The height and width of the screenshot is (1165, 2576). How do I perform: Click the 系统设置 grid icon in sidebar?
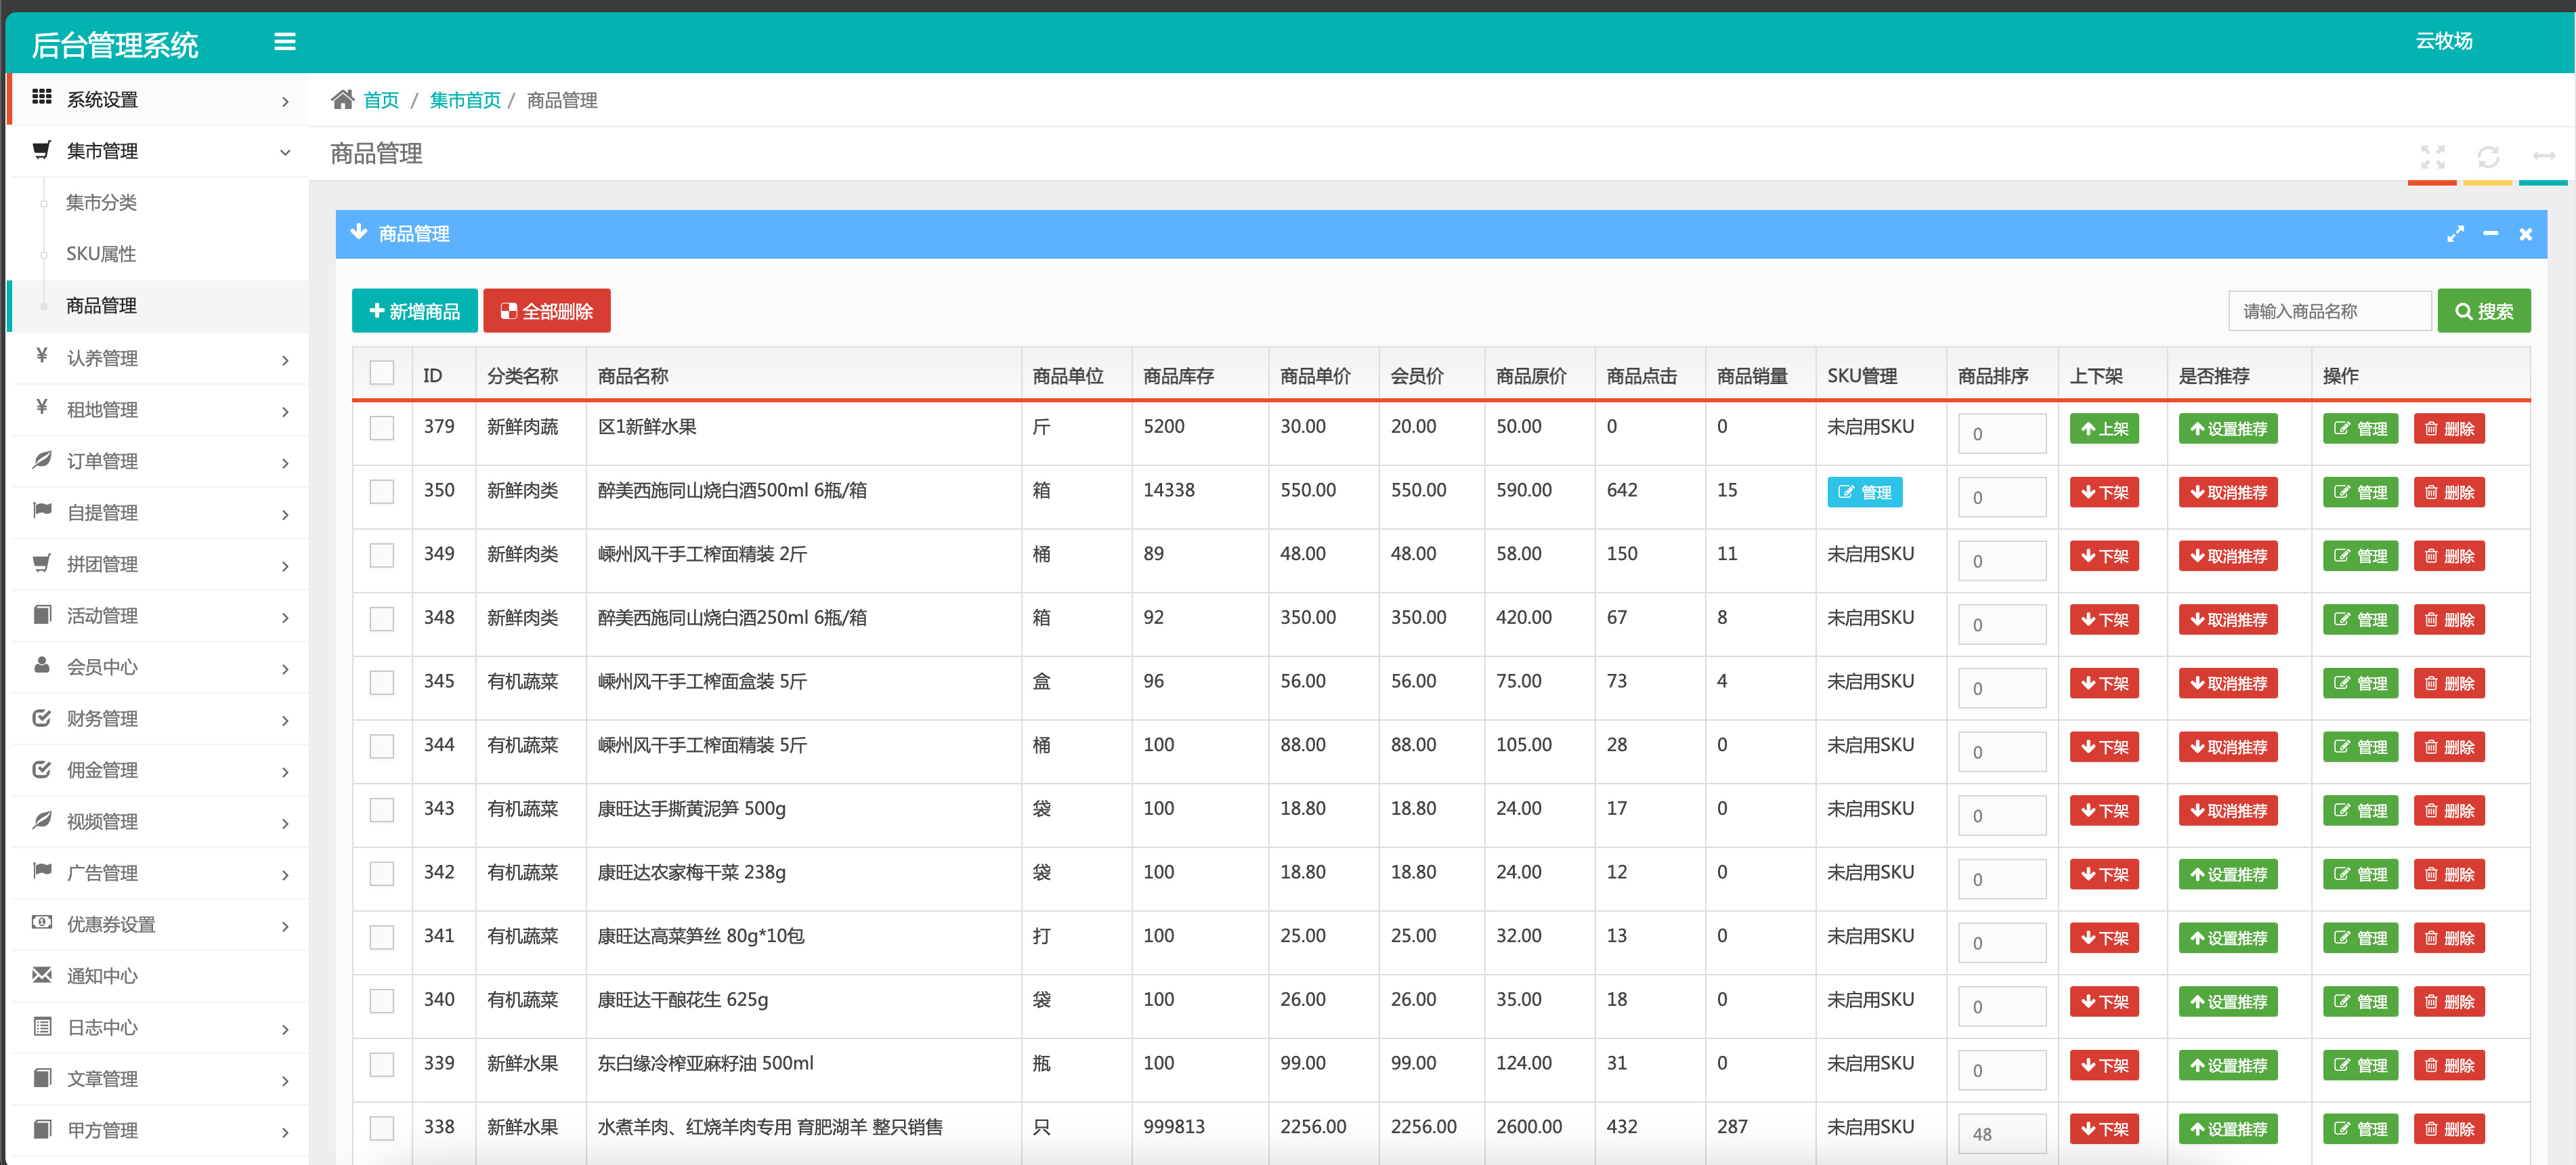[x=42, y=98]
